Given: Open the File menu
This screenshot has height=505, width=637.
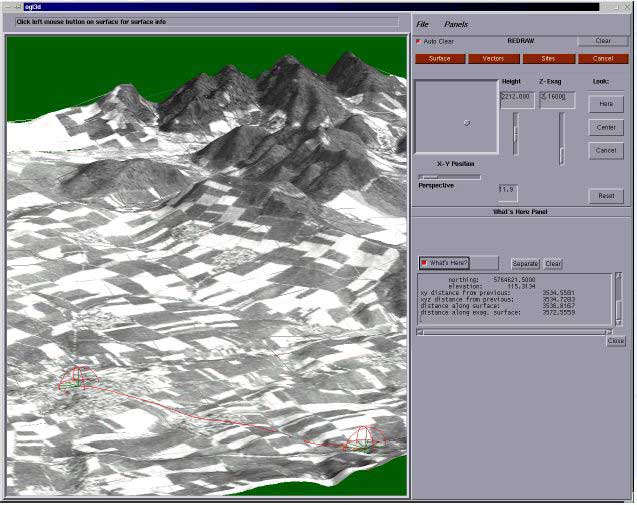Looking at the screenshot, I should [x=422, y=24].
